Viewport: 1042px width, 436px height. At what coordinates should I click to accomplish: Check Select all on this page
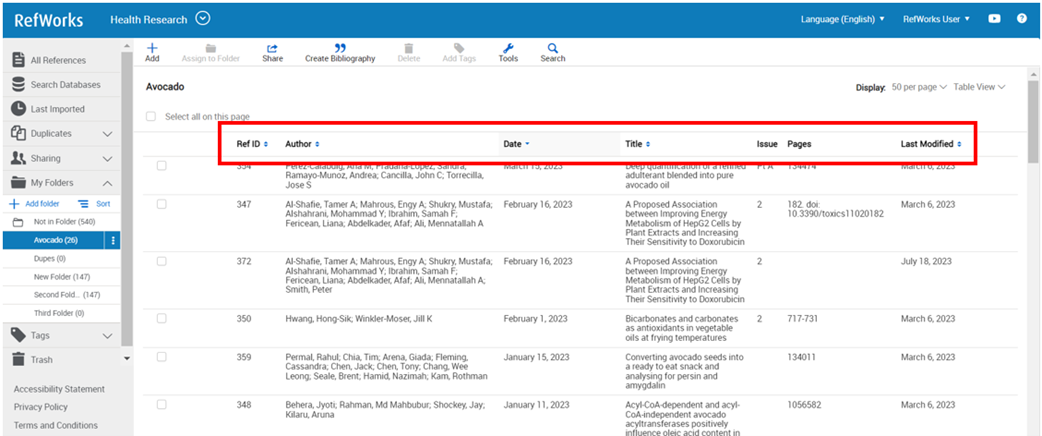pos(151,116)
